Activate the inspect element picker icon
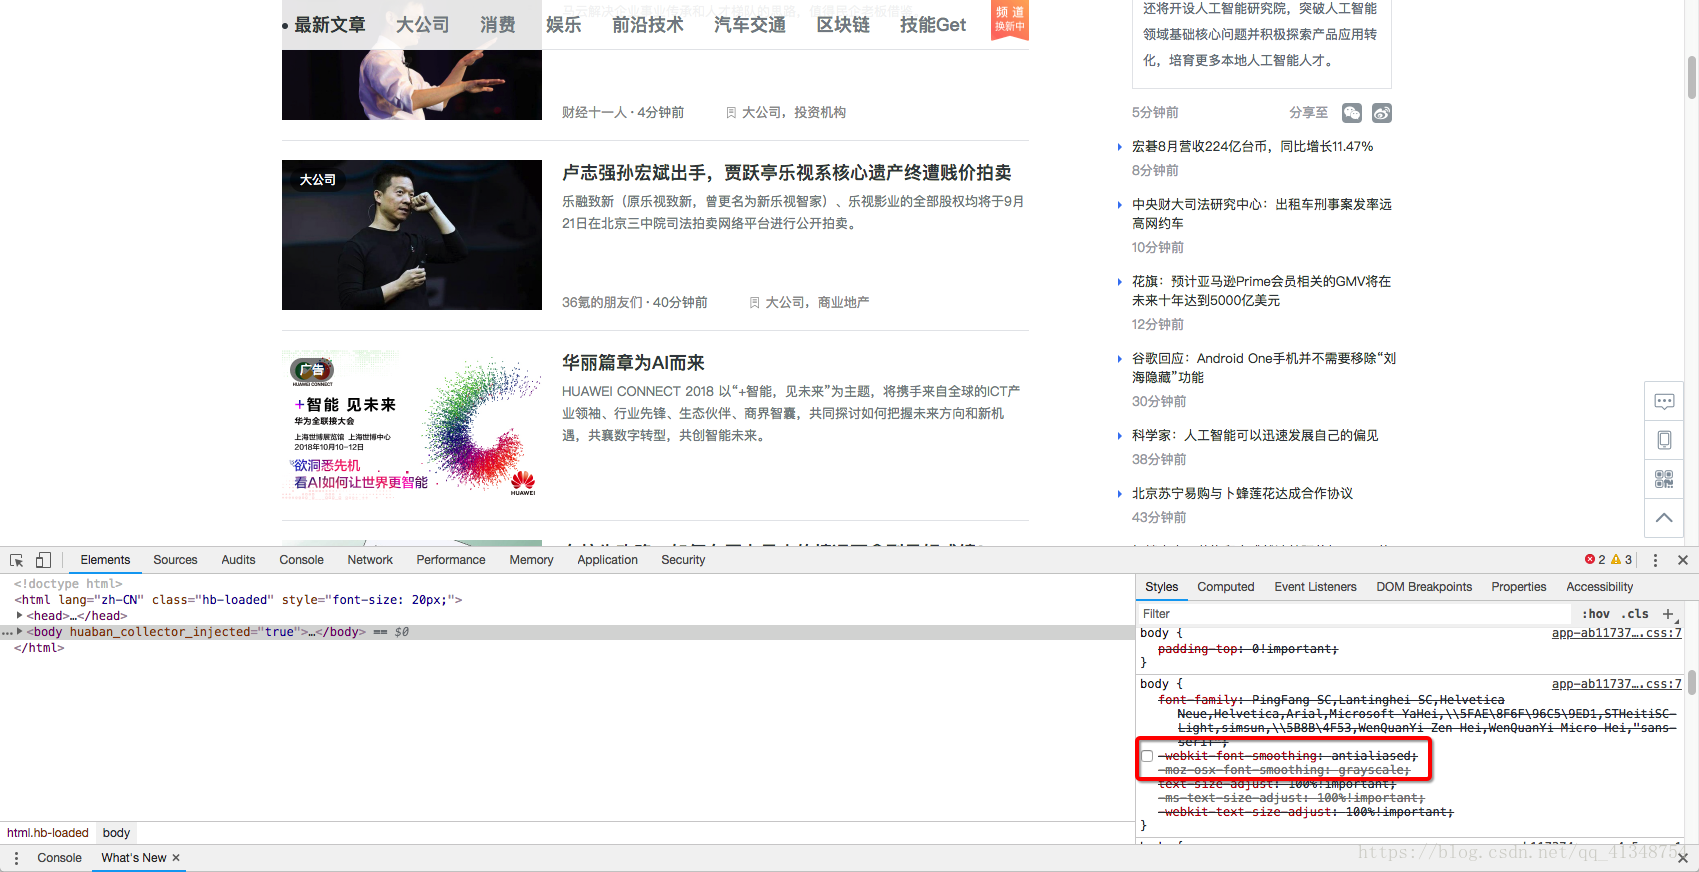Image resolution: width=1699 pixels, height=872 pixels. tap(17, 560)
